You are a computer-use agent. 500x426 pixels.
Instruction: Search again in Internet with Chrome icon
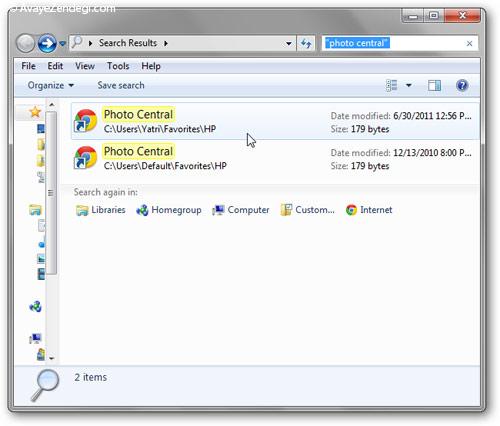pos(369,210)
